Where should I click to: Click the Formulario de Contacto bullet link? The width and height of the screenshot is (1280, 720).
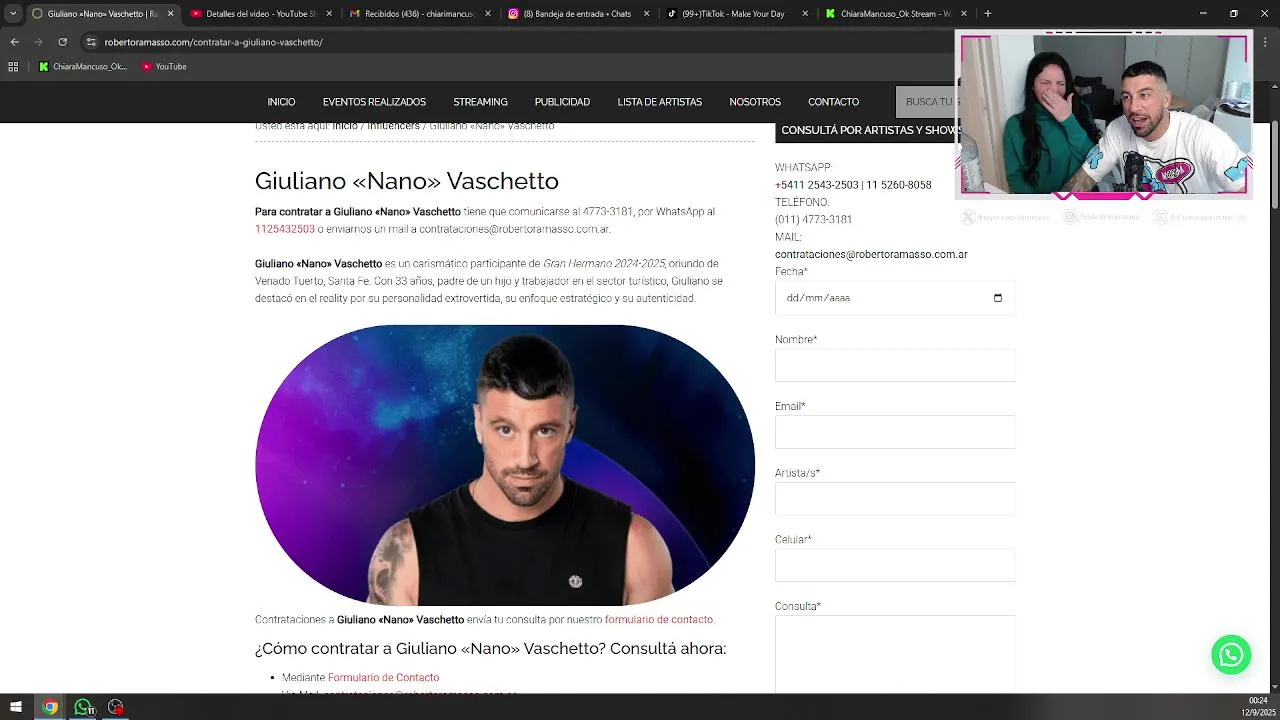[x=383, y=678]
